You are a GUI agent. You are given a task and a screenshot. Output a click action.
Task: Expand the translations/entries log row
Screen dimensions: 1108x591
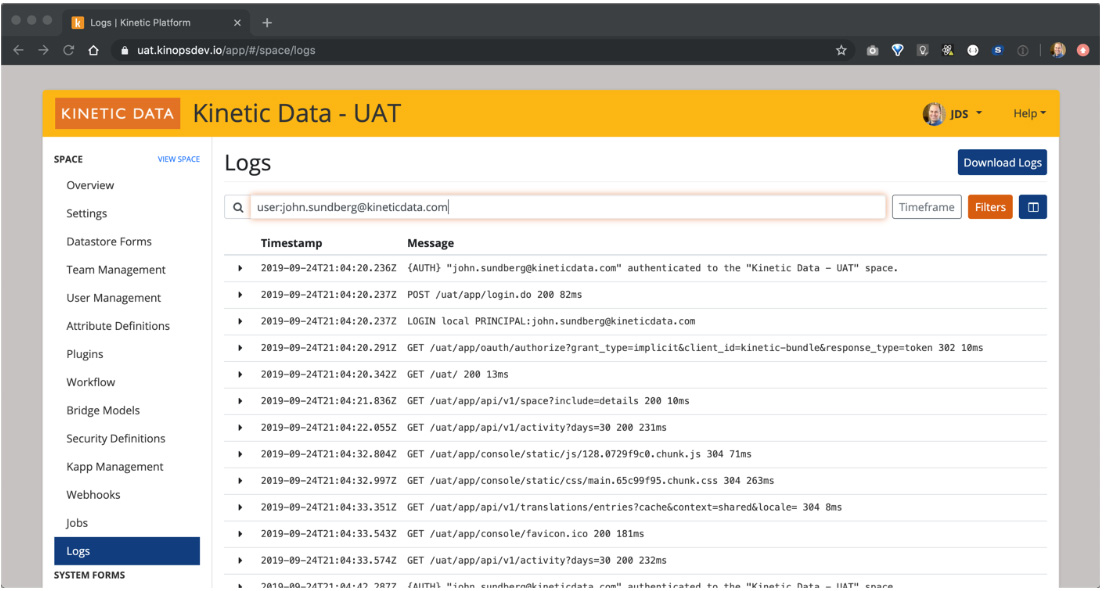coord(240,507)
